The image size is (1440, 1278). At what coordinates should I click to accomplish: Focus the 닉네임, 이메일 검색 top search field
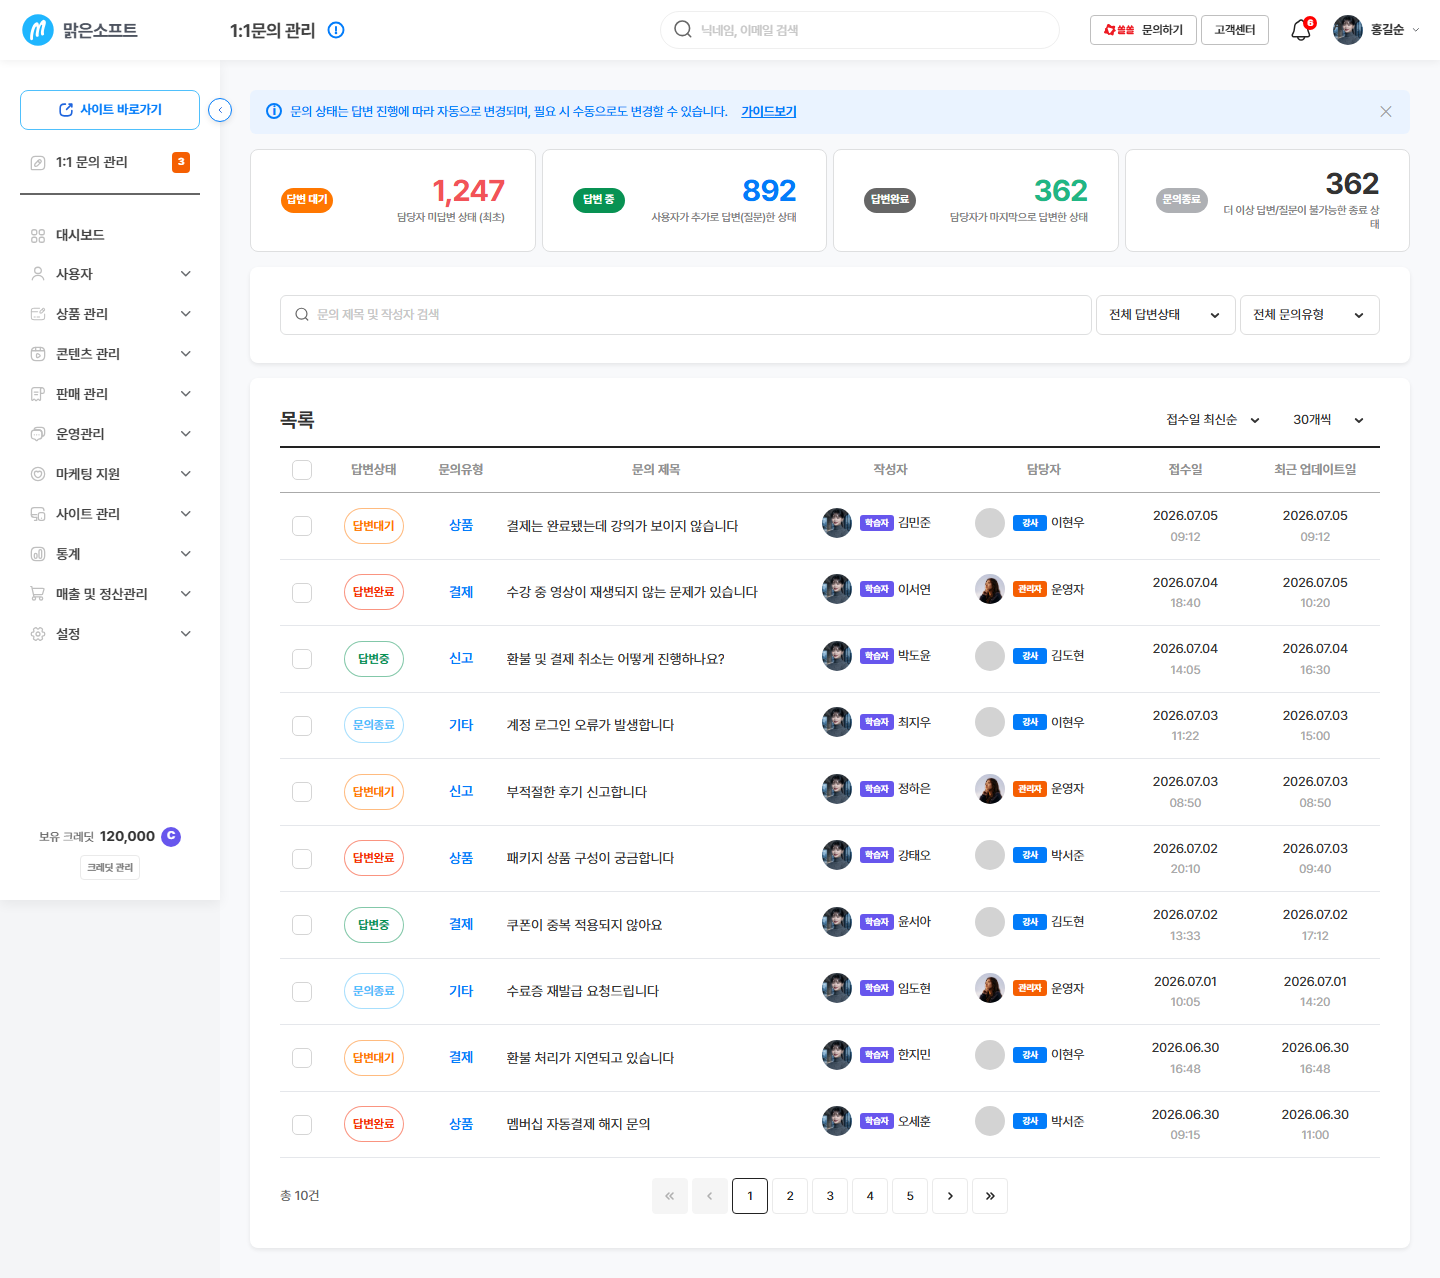pyautogui.click(x=860, y=30)
